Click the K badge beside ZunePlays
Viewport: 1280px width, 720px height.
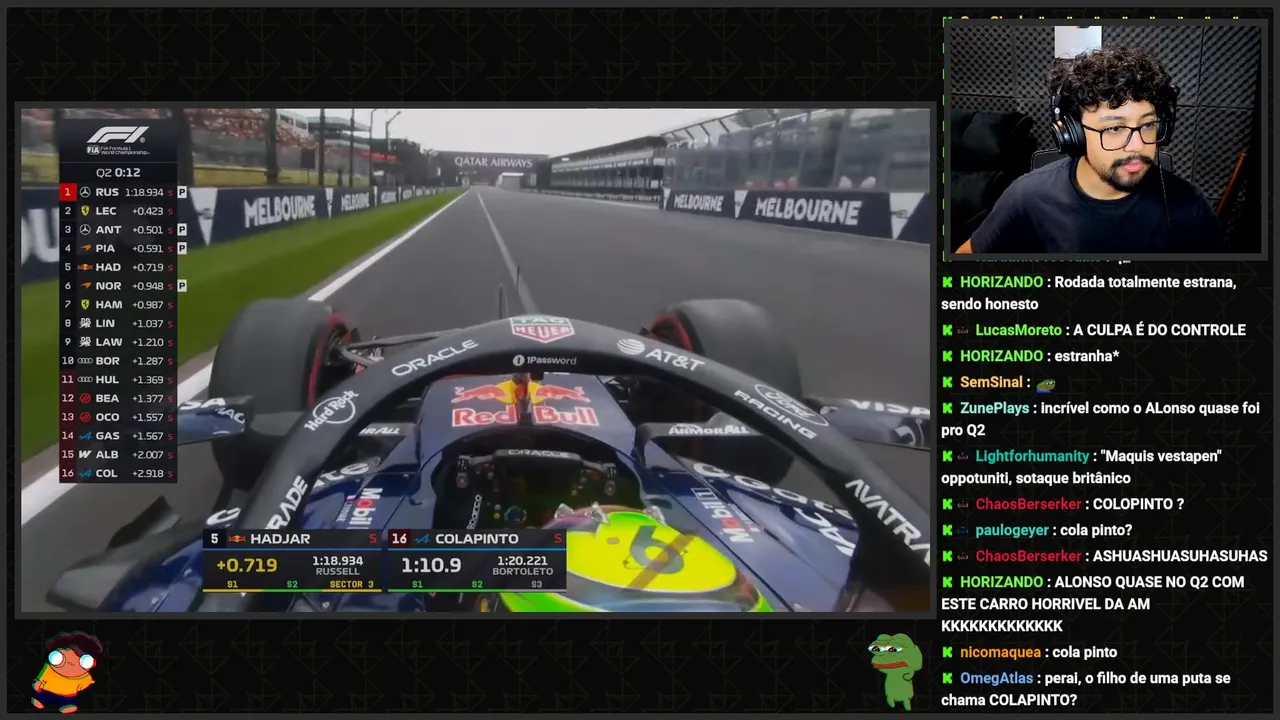coord(947,408)
